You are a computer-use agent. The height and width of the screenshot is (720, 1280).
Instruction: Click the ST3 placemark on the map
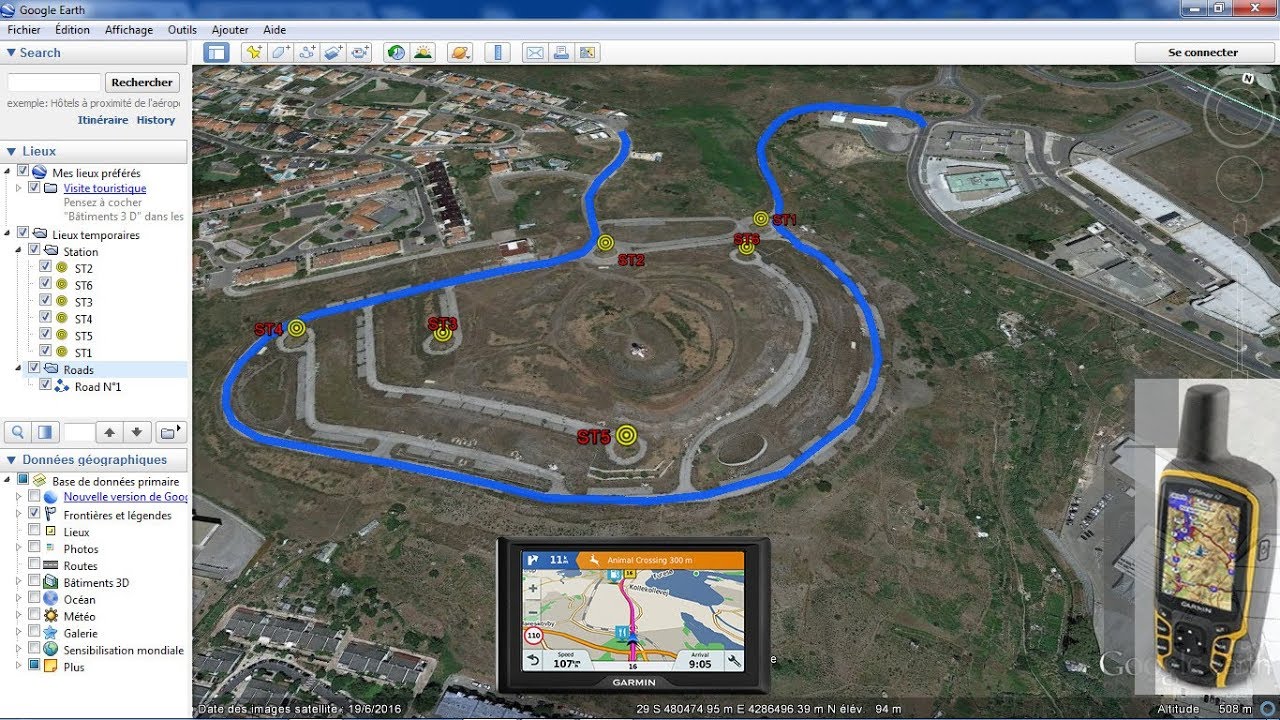442,334
